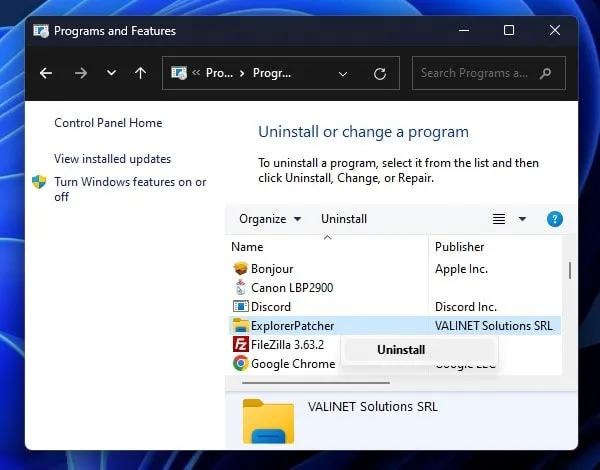Focus the Search Programs field
Image resolution: width=600 pixels, height=470 pixels.
489,73
